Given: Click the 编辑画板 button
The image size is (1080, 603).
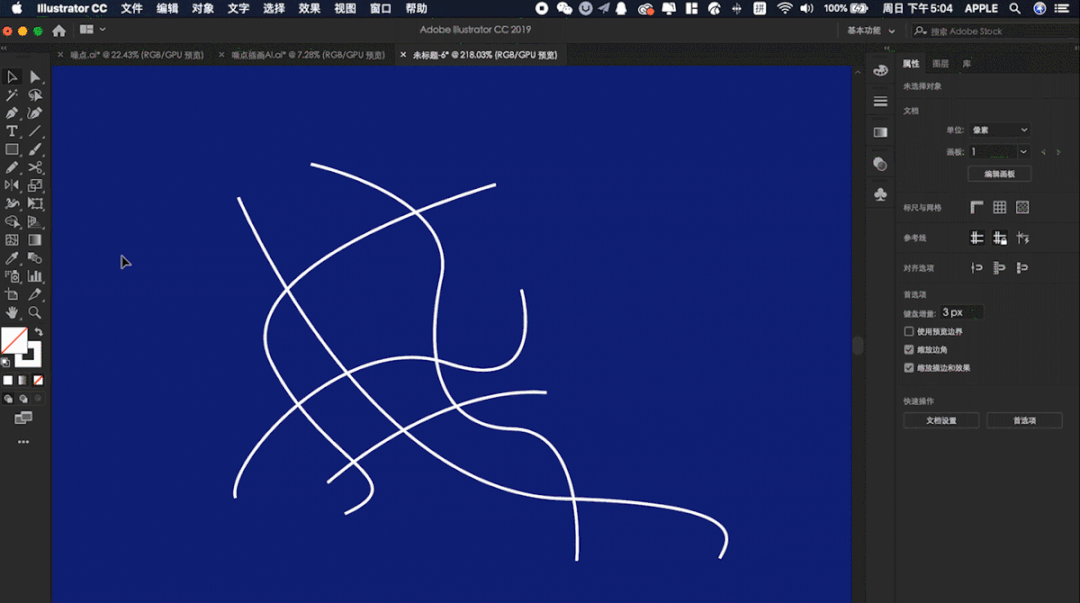Looking at the screenshot, I should pyautogui.click(x=999, y=174).
